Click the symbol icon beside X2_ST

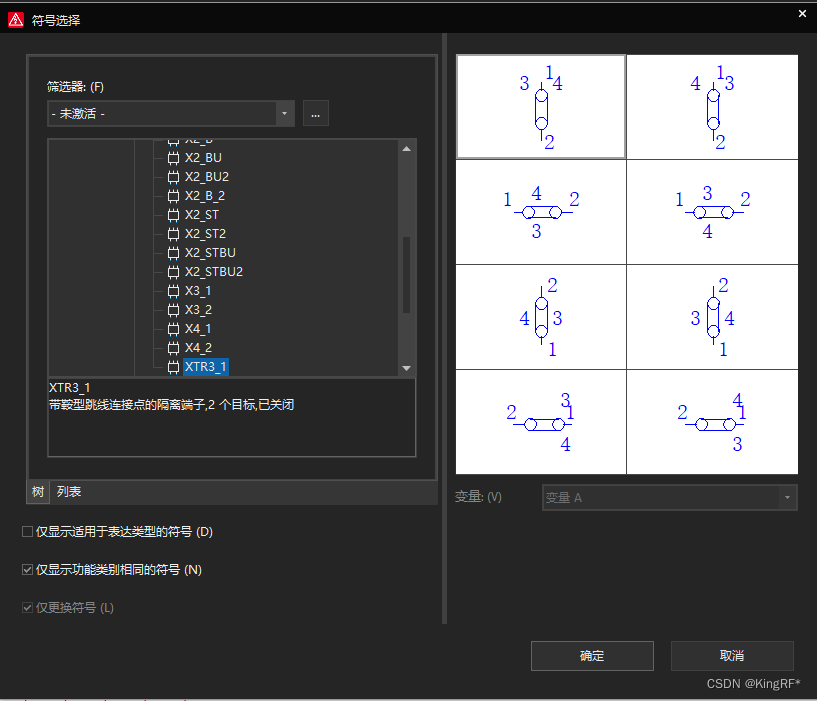(174, 215)
